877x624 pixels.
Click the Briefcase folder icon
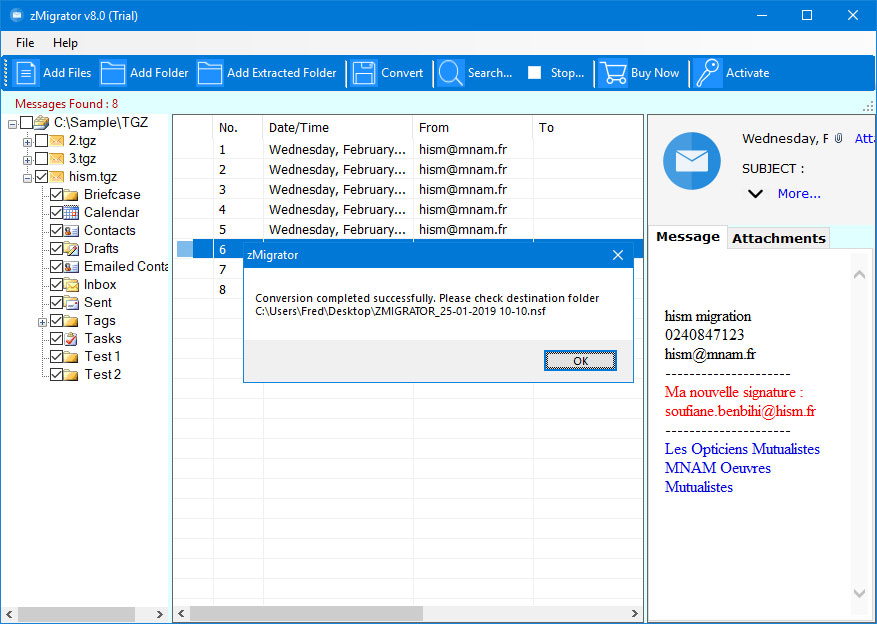pyautogui.click(x=71, y=195)
